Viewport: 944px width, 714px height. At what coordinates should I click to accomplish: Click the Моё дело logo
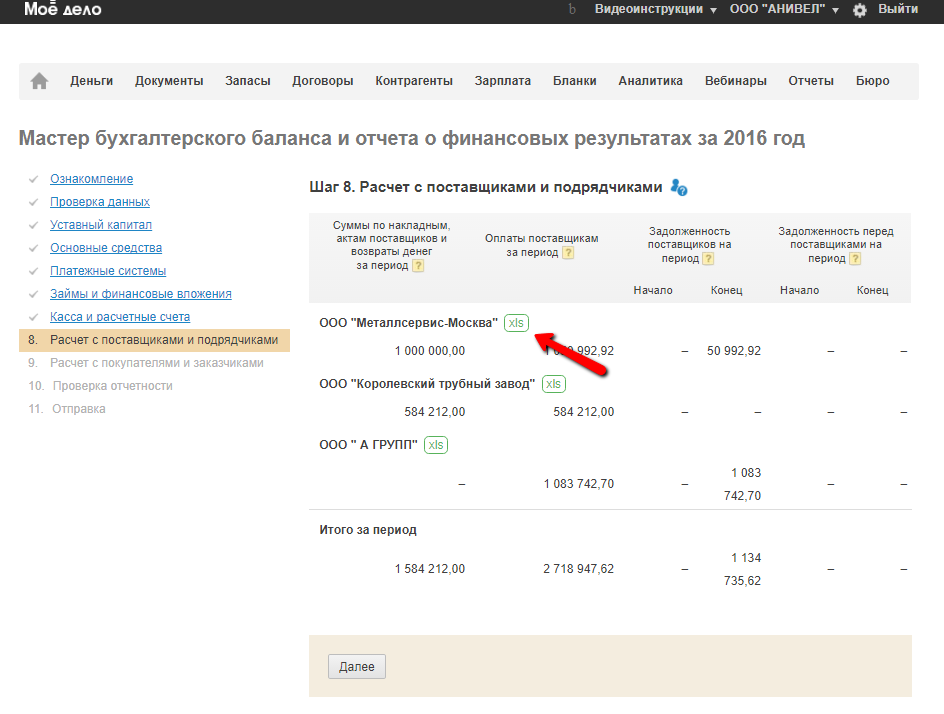pyautogui.click(x=63, y=9)
